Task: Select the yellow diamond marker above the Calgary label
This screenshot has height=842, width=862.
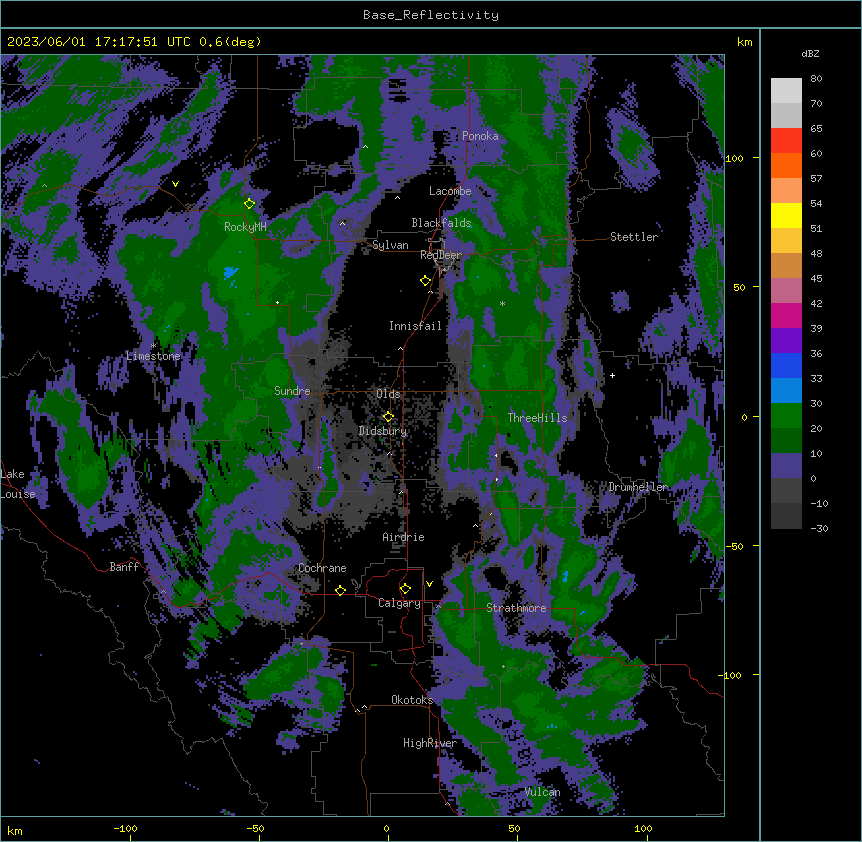Action: [x=405, y=589]
